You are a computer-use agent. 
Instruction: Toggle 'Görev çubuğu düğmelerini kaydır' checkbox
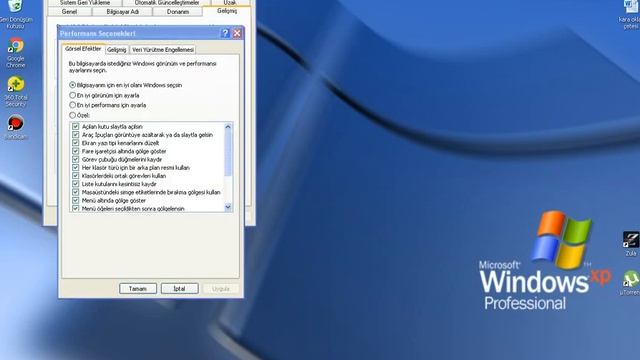[76, 159]
